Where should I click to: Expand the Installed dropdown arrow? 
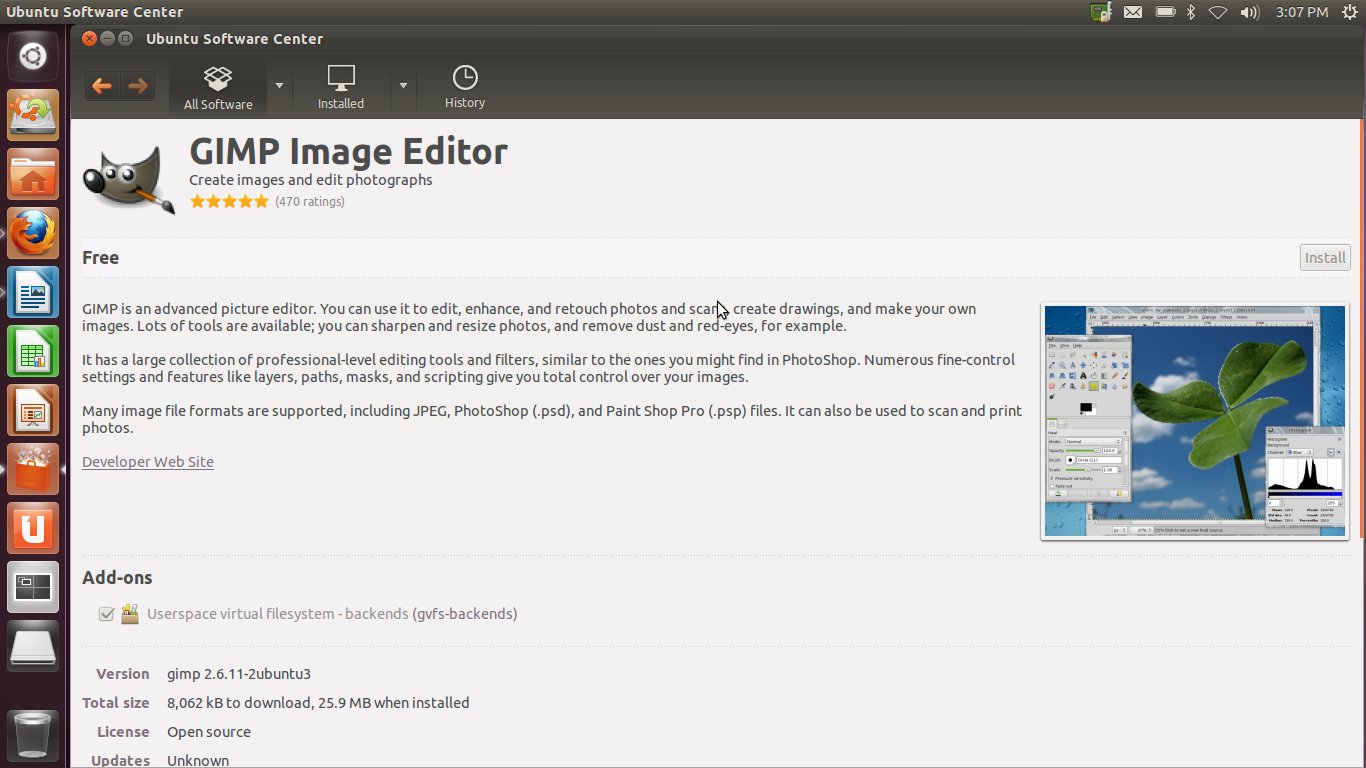403,86
